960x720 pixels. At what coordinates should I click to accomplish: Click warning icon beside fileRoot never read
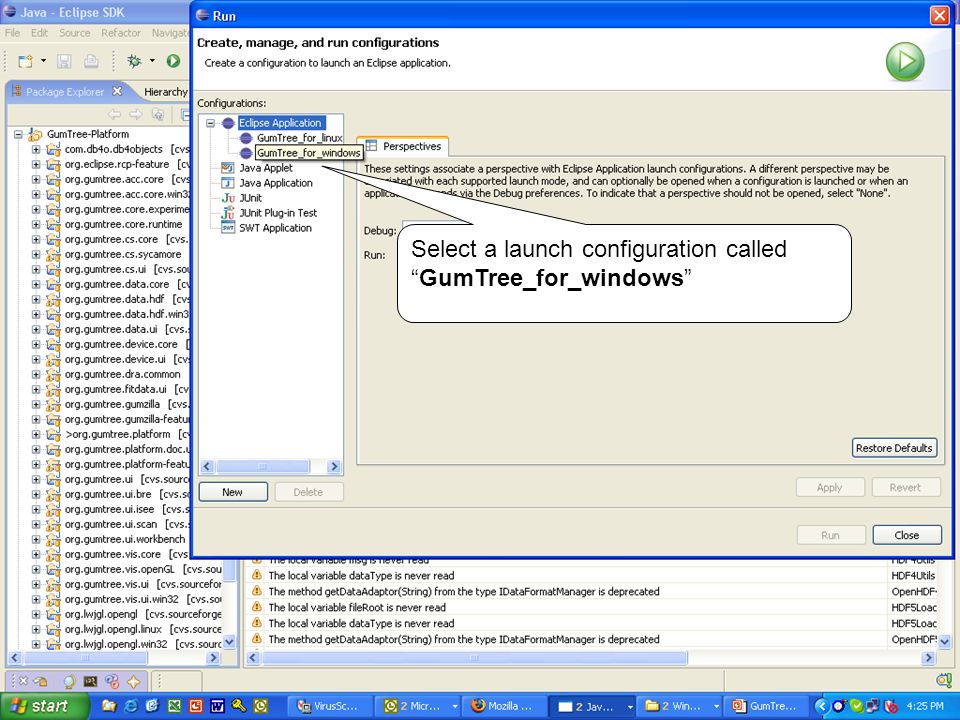pos(257,607)
